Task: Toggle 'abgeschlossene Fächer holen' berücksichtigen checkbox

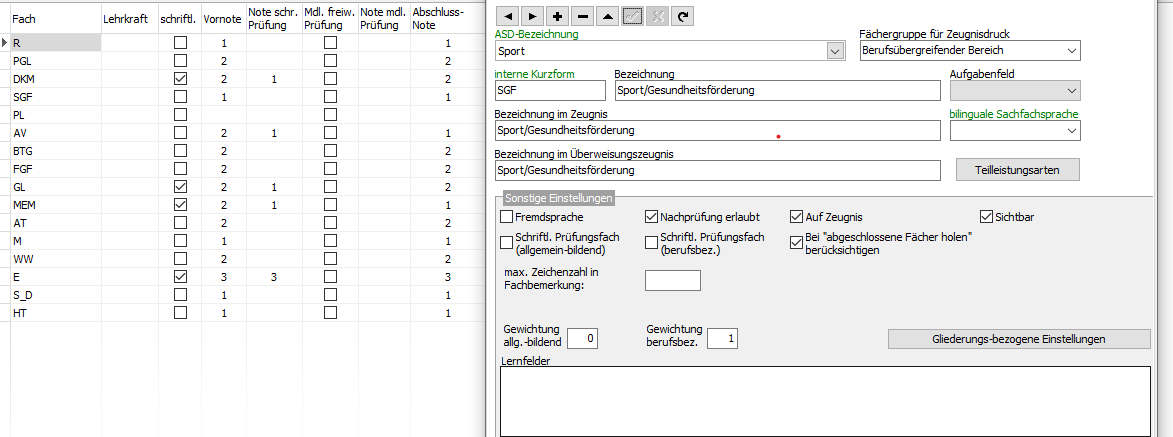Action: coord(797,242)
